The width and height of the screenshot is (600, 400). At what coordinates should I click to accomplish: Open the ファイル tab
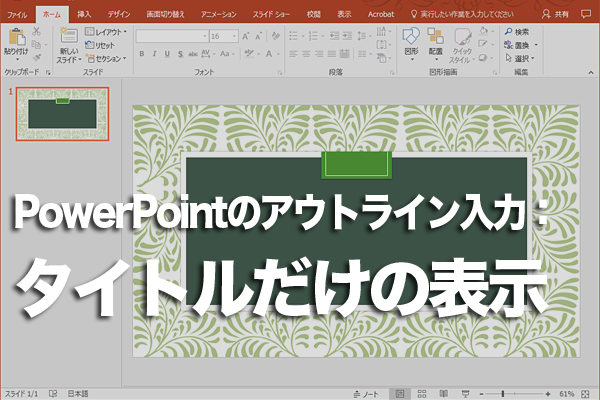click(17, 15)
